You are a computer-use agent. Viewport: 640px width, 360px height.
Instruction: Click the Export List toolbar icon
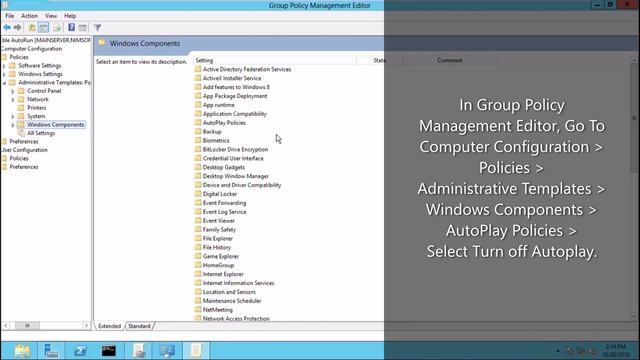coord(57,28)
